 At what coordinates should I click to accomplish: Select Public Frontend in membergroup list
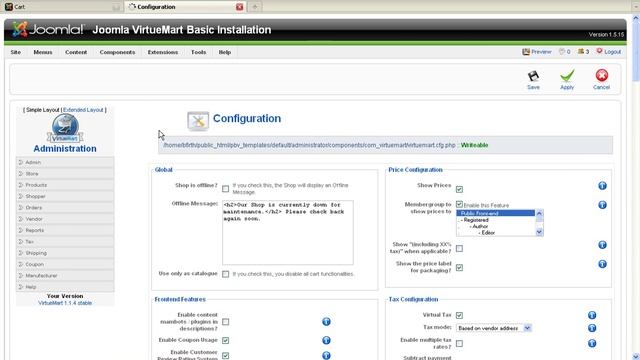pos(496,213)
